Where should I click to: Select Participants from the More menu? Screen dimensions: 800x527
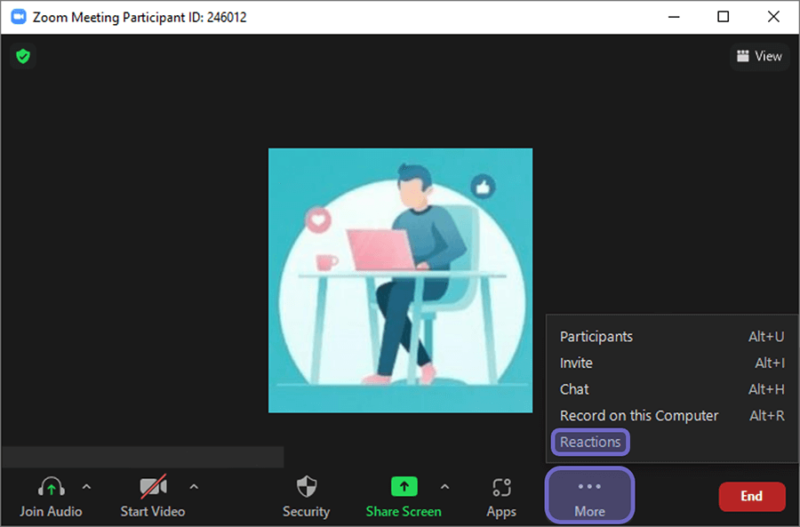(x=672, y=337)
